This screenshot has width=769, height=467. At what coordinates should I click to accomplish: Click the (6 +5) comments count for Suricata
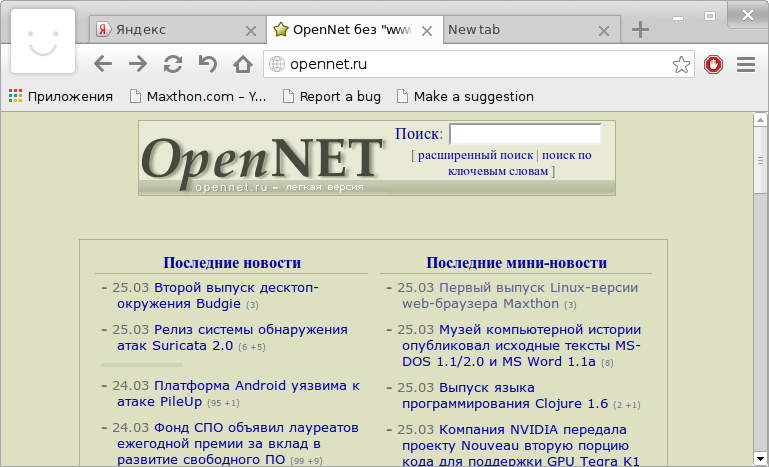[x=252, y=347]
